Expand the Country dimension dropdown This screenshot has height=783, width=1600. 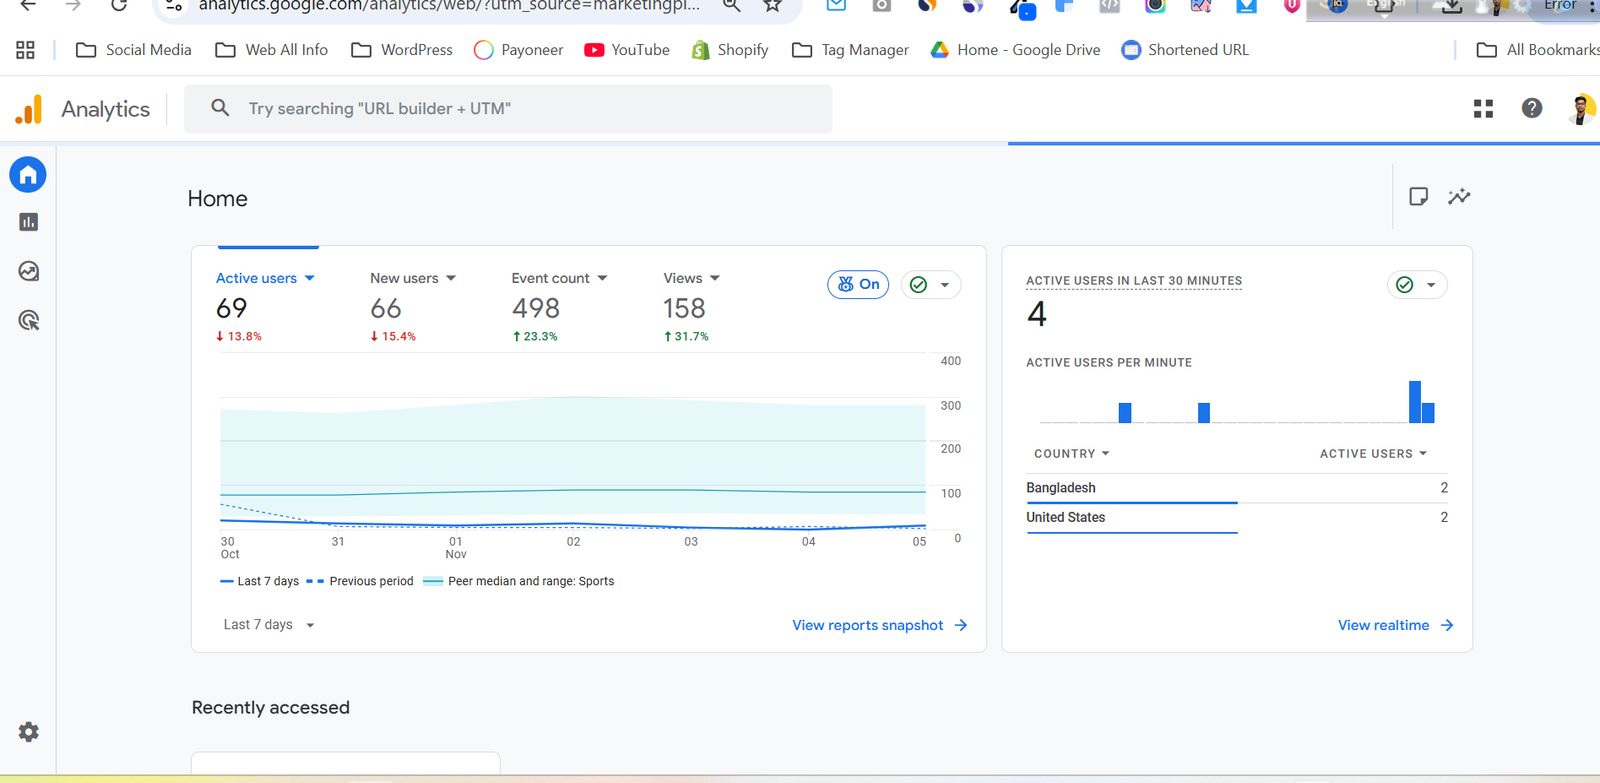1071,454
